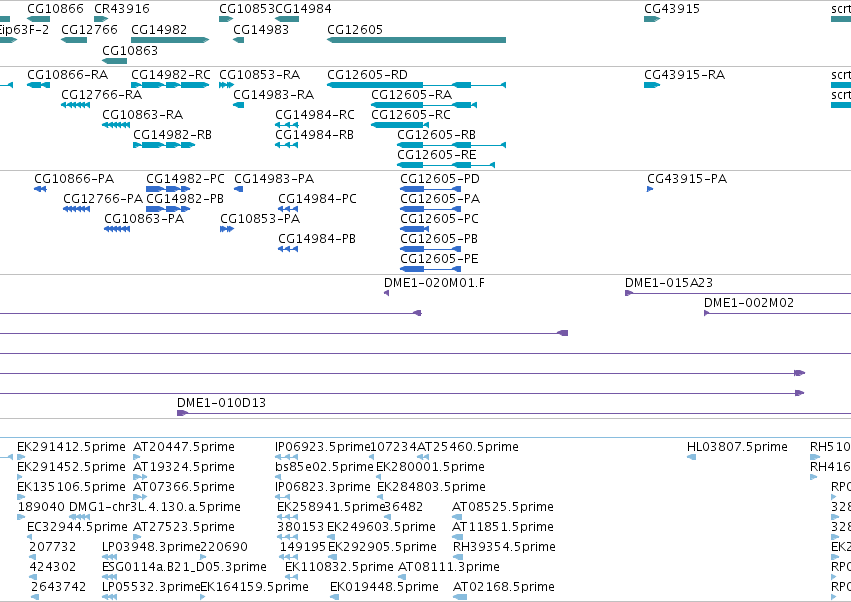Image resolution: width=851 pixels, height=602 pixels.
Task: Click the CG12766 gene label
Action: pos(89,29)
